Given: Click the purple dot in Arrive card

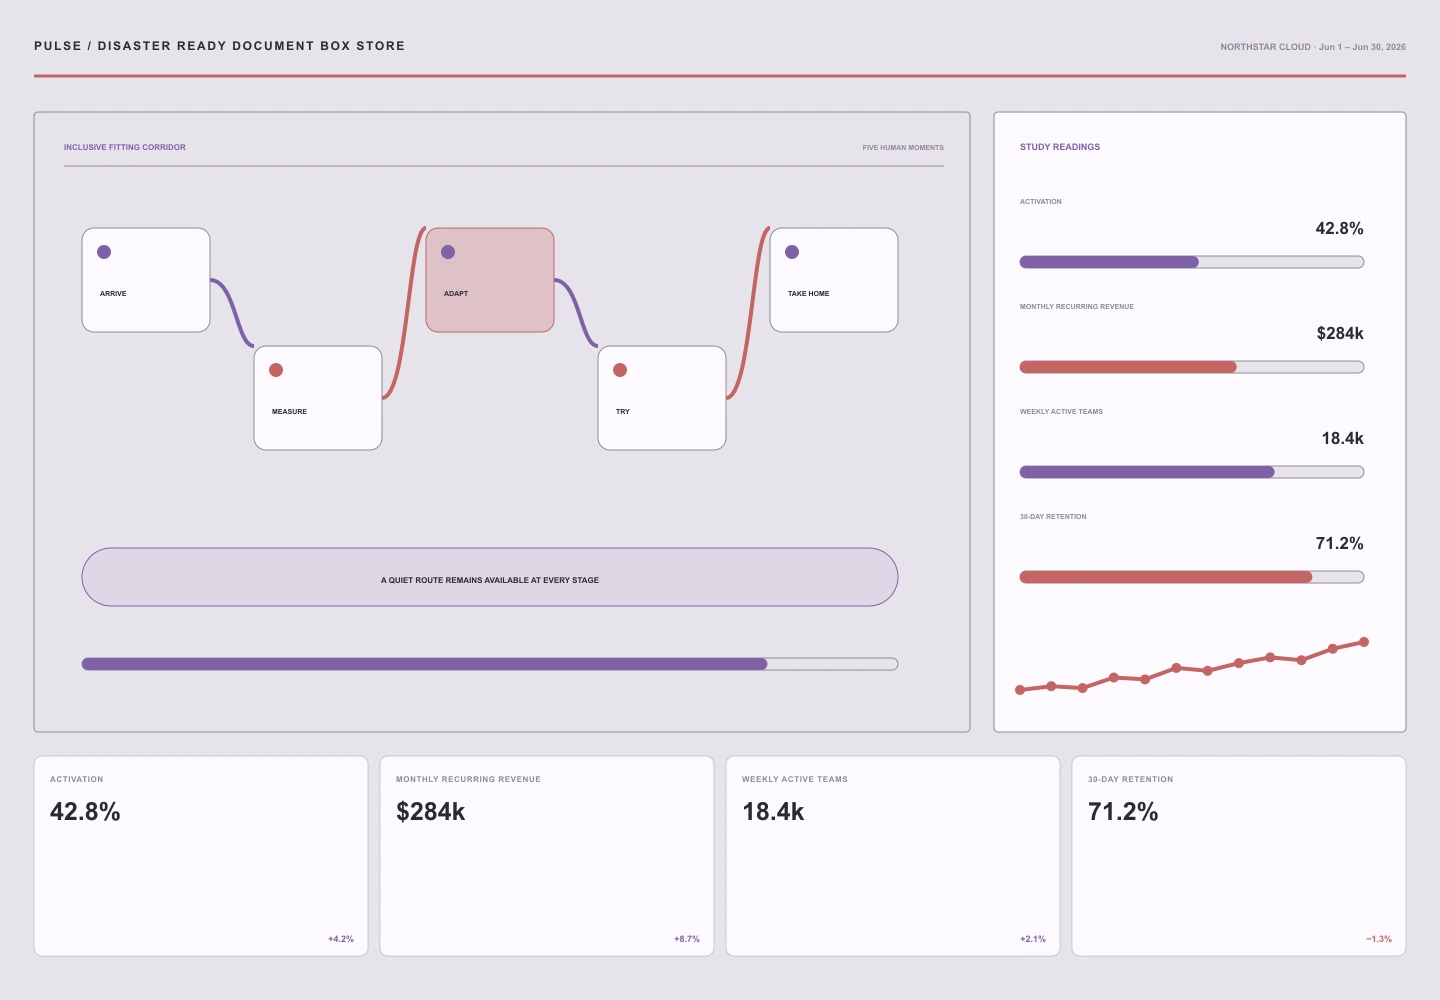Looking at the screenshot, I should (104, 252).
